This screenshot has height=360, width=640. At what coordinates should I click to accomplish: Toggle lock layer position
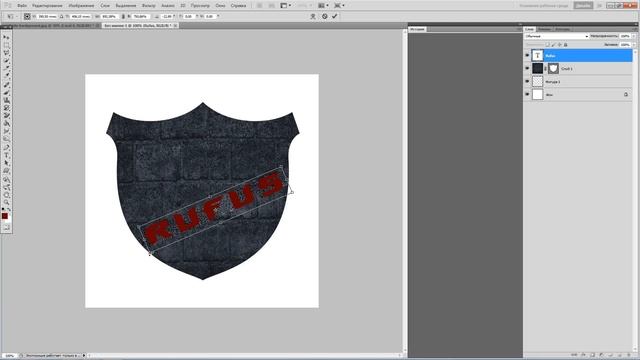(x=559, y=44)
